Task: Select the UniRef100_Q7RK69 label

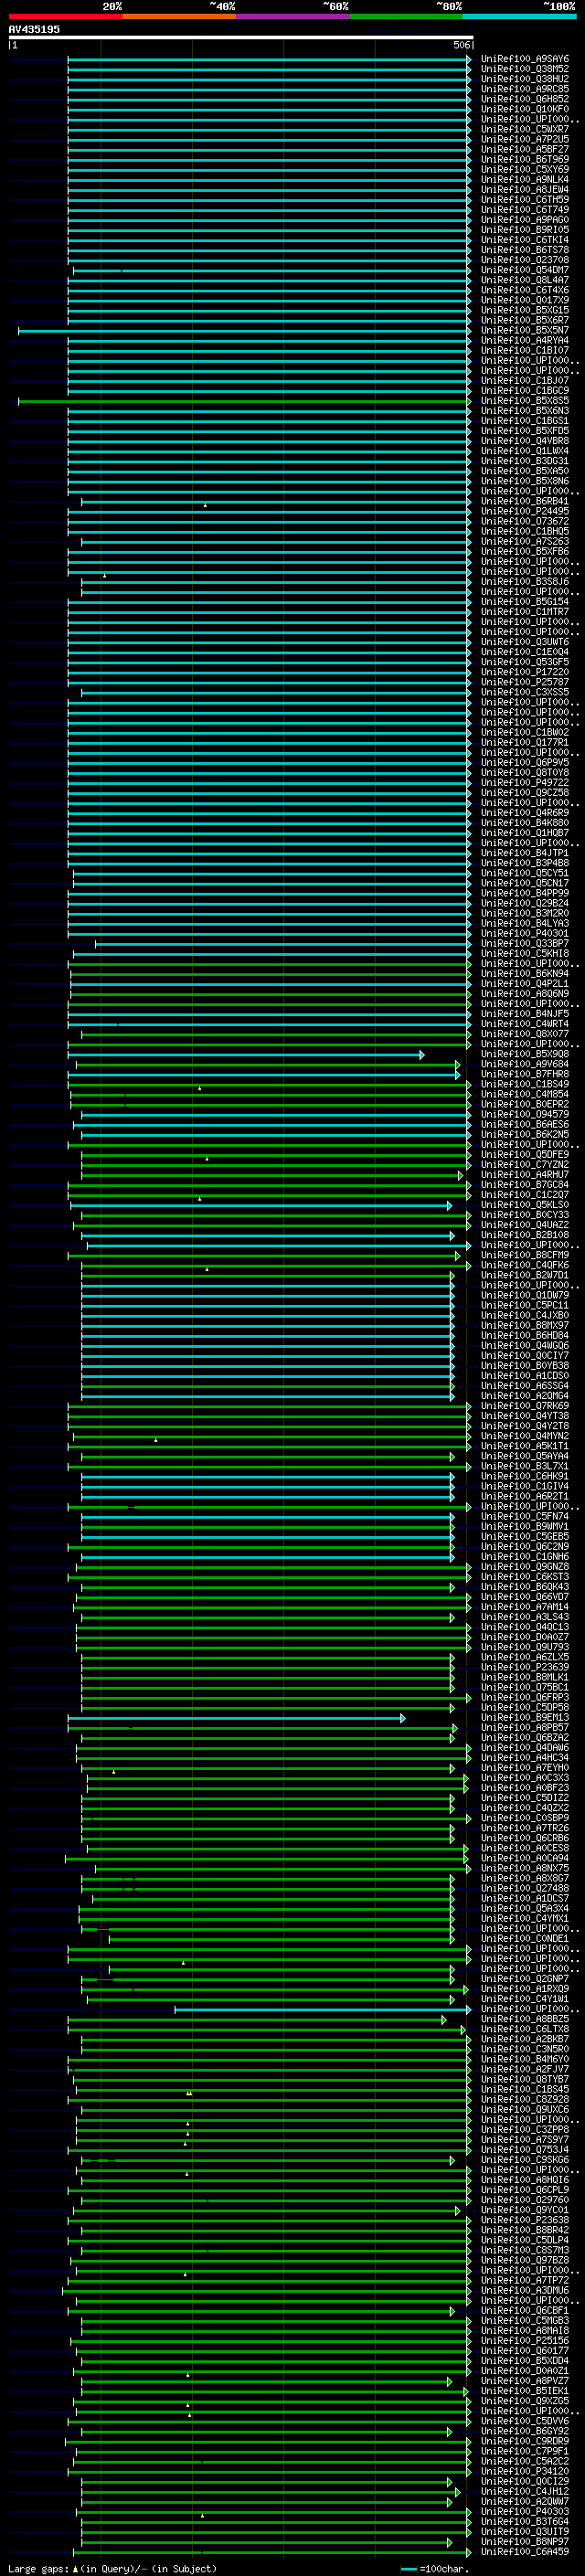Action: 525,1406
